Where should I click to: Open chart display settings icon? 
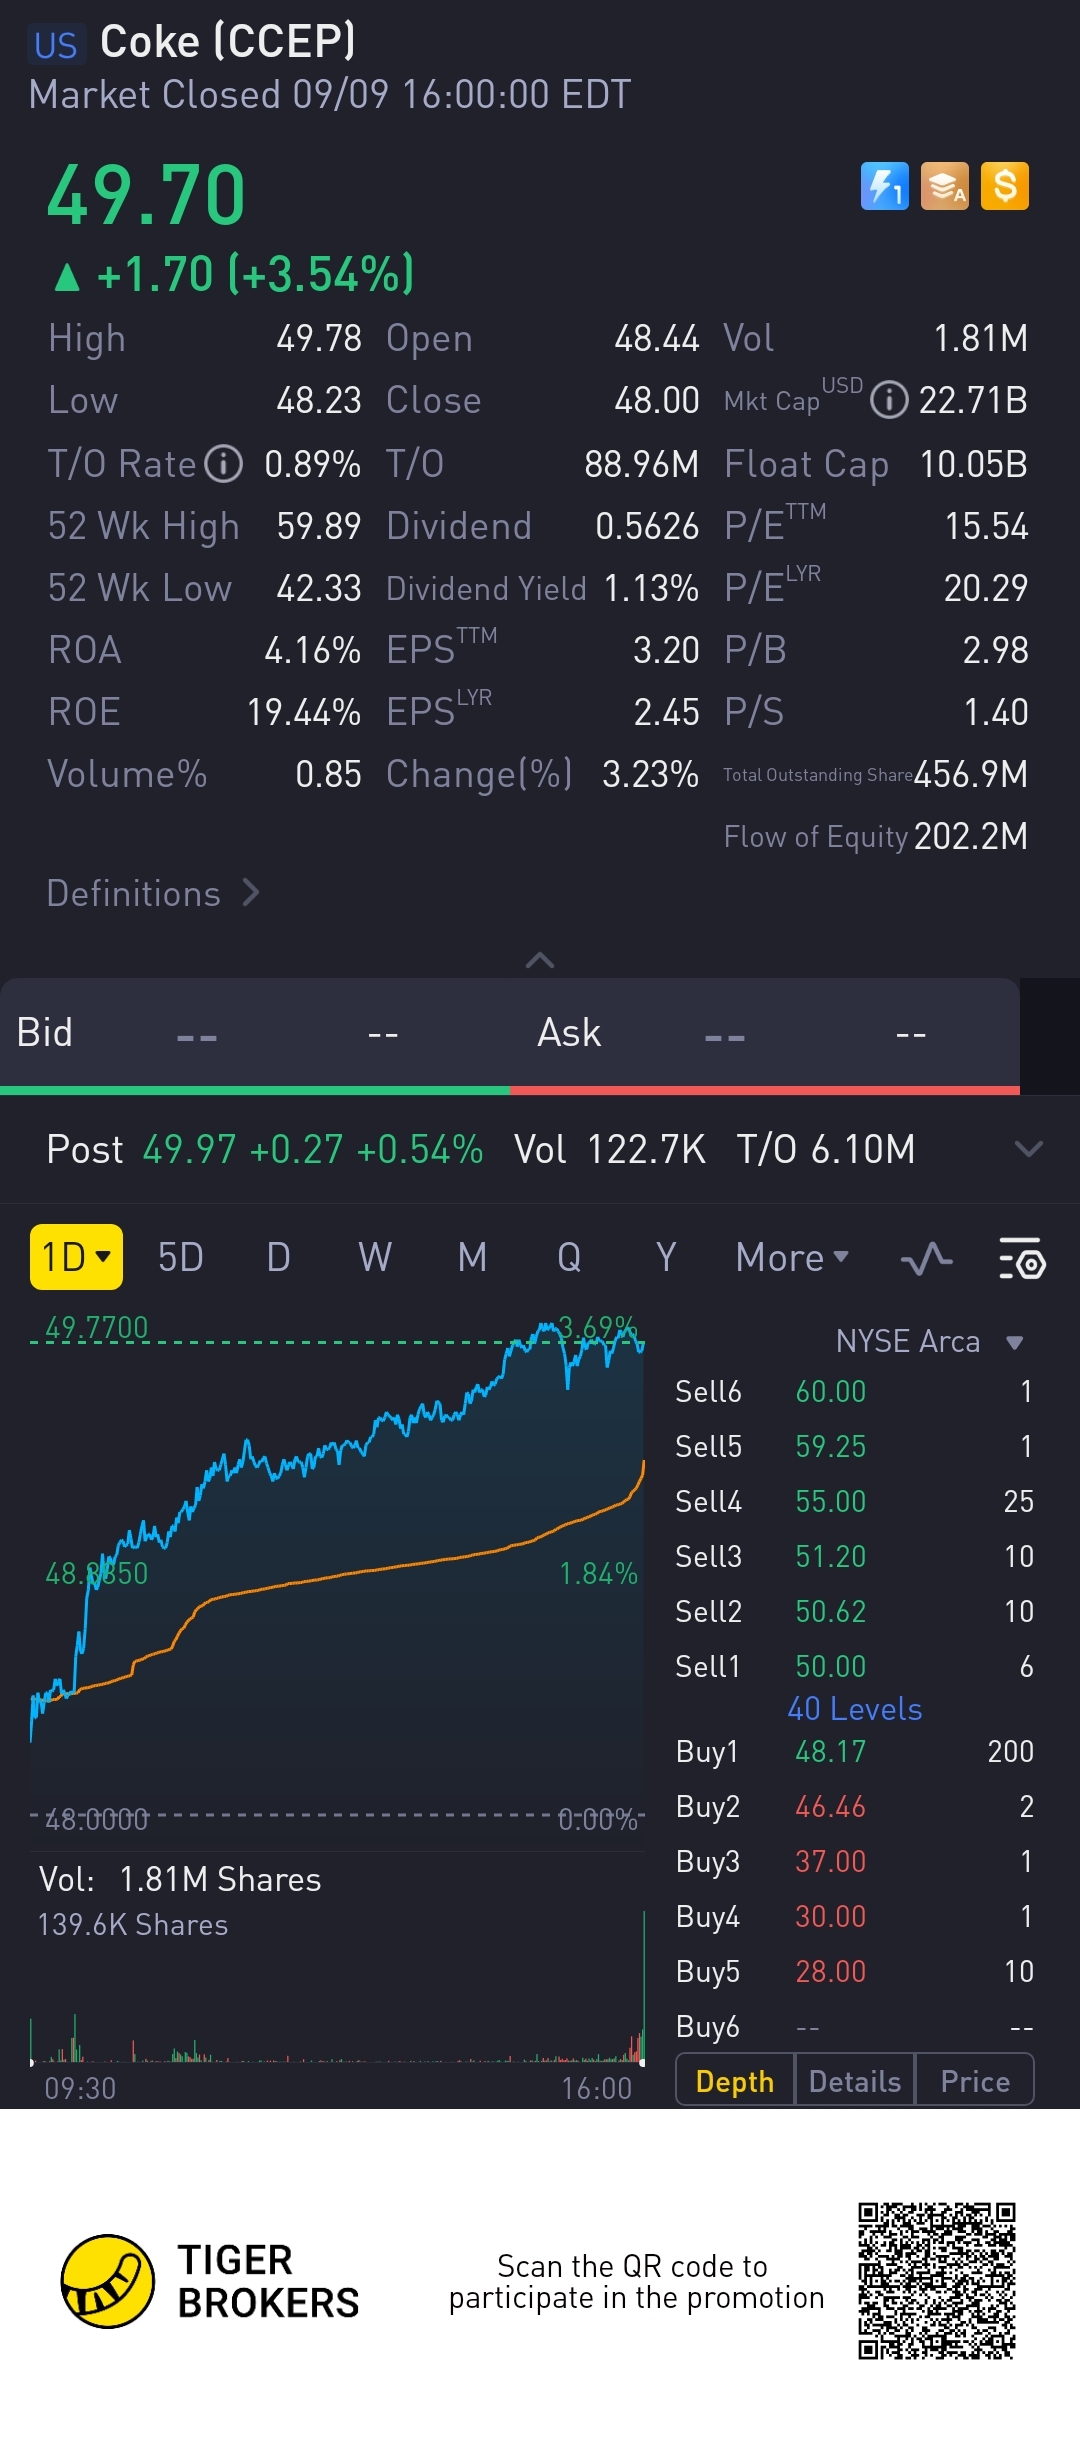[1021, 1258]
